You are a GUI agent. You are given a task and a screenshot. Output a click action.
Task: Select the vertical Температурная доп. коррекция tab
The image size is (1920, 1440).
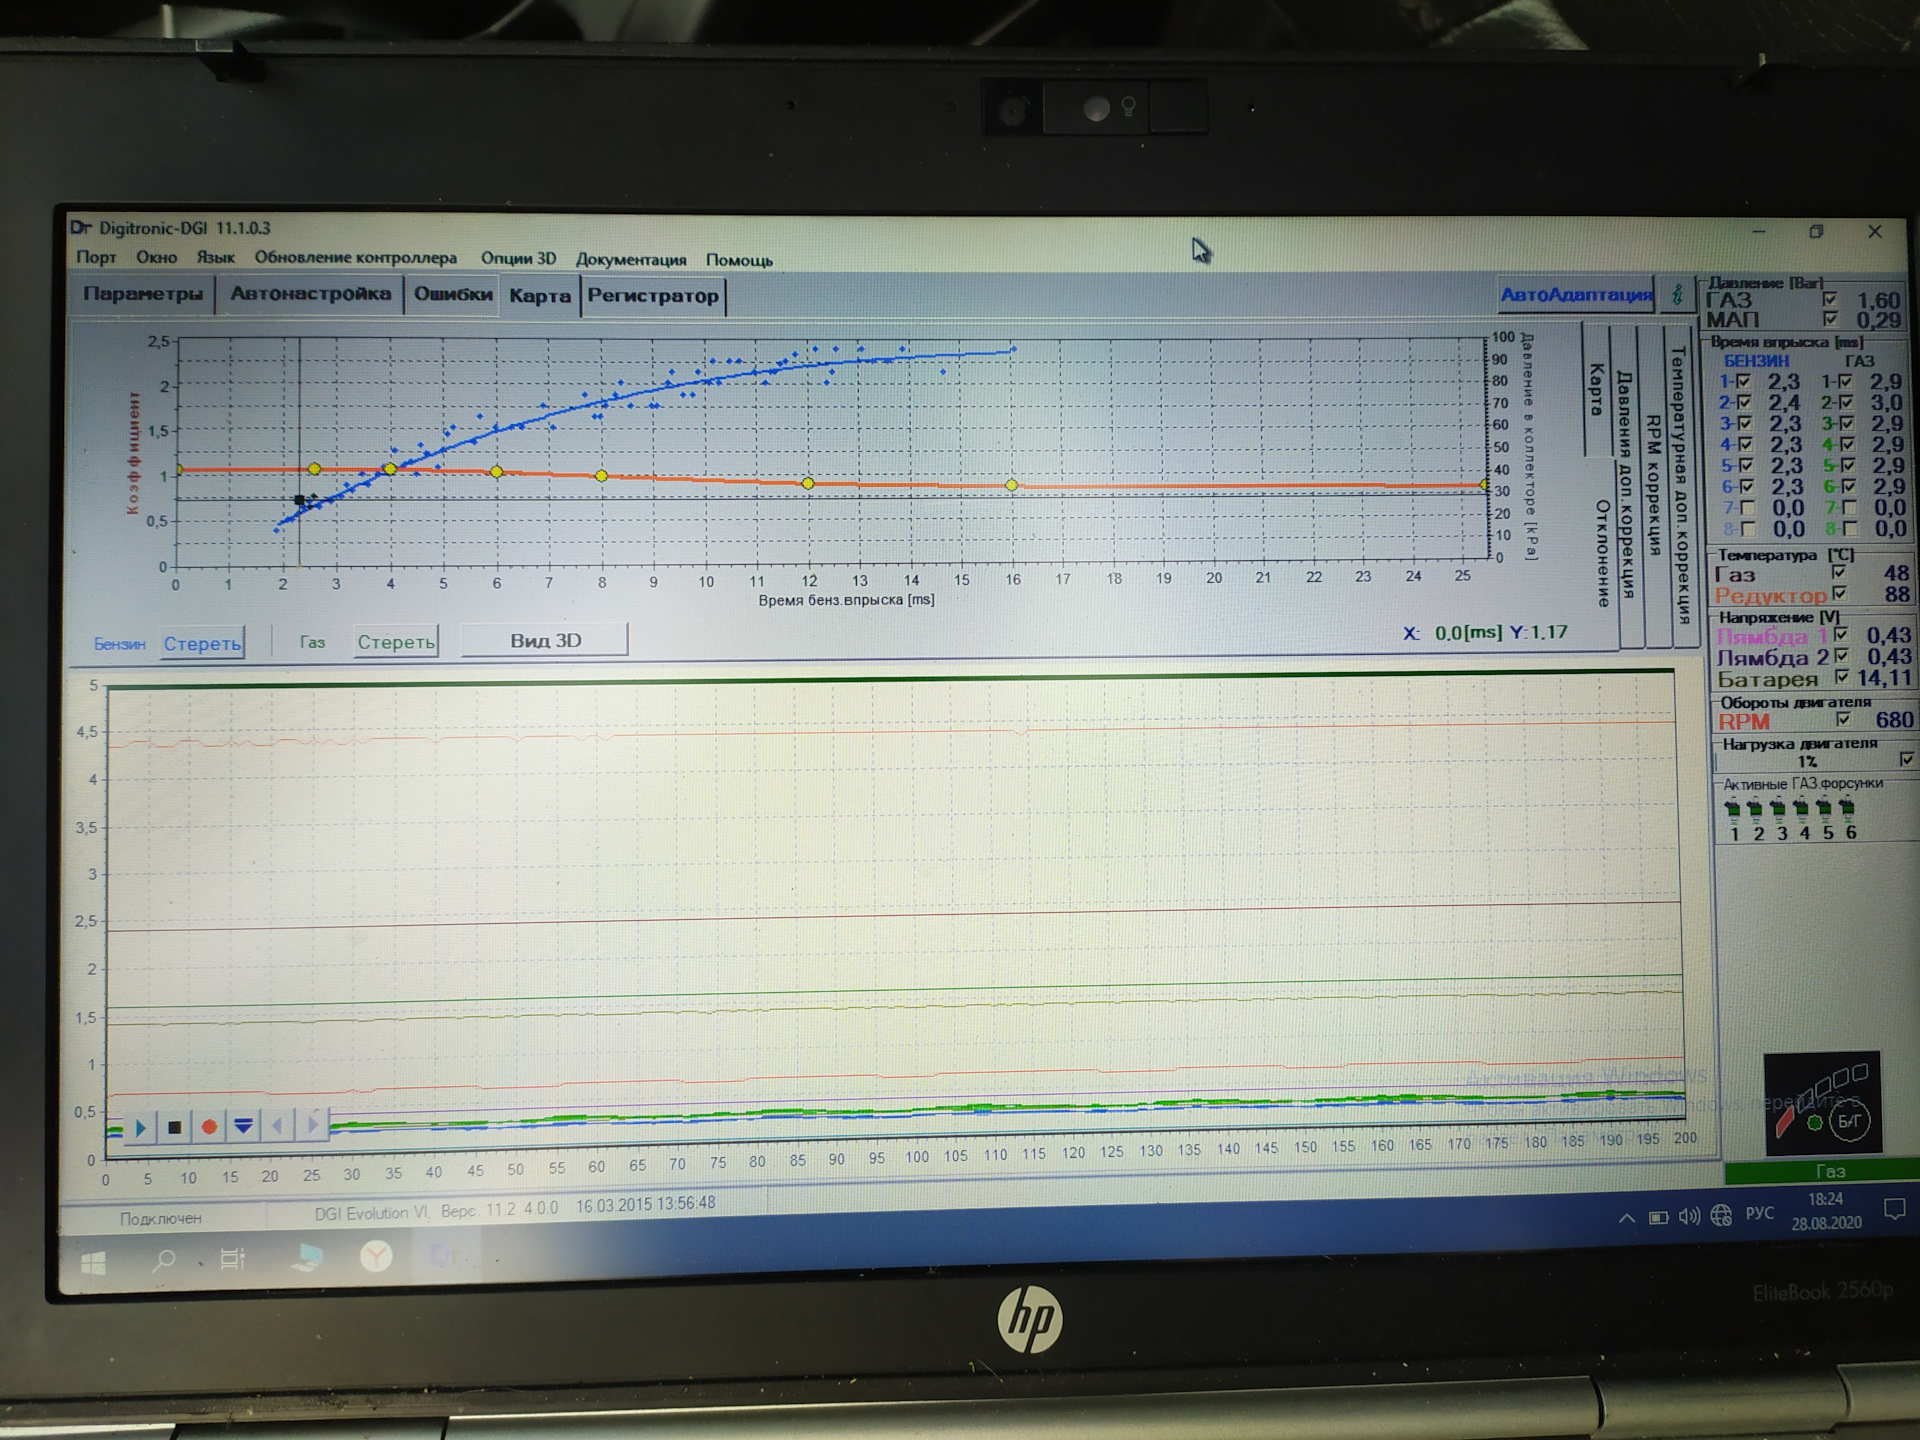(1681, 485)
